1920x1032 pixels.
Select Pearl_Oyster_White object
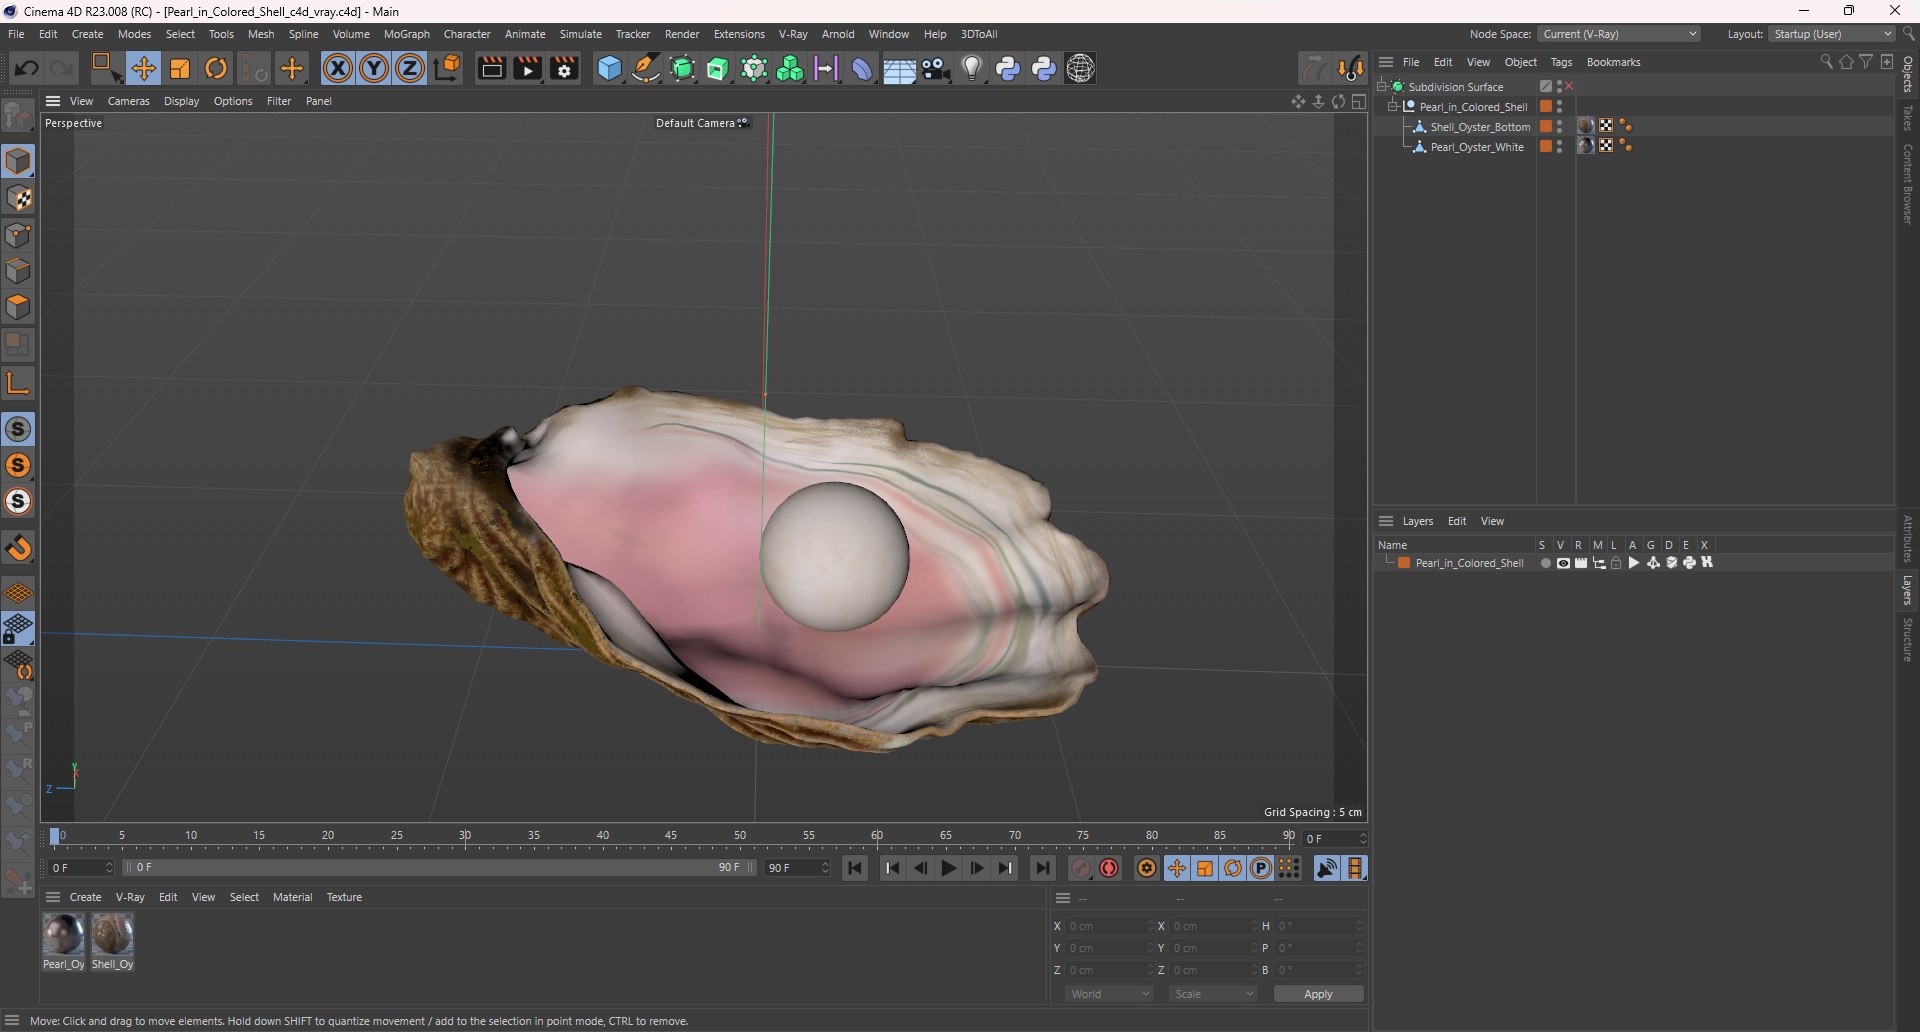pyautogui.click(x=1477, y=147)
